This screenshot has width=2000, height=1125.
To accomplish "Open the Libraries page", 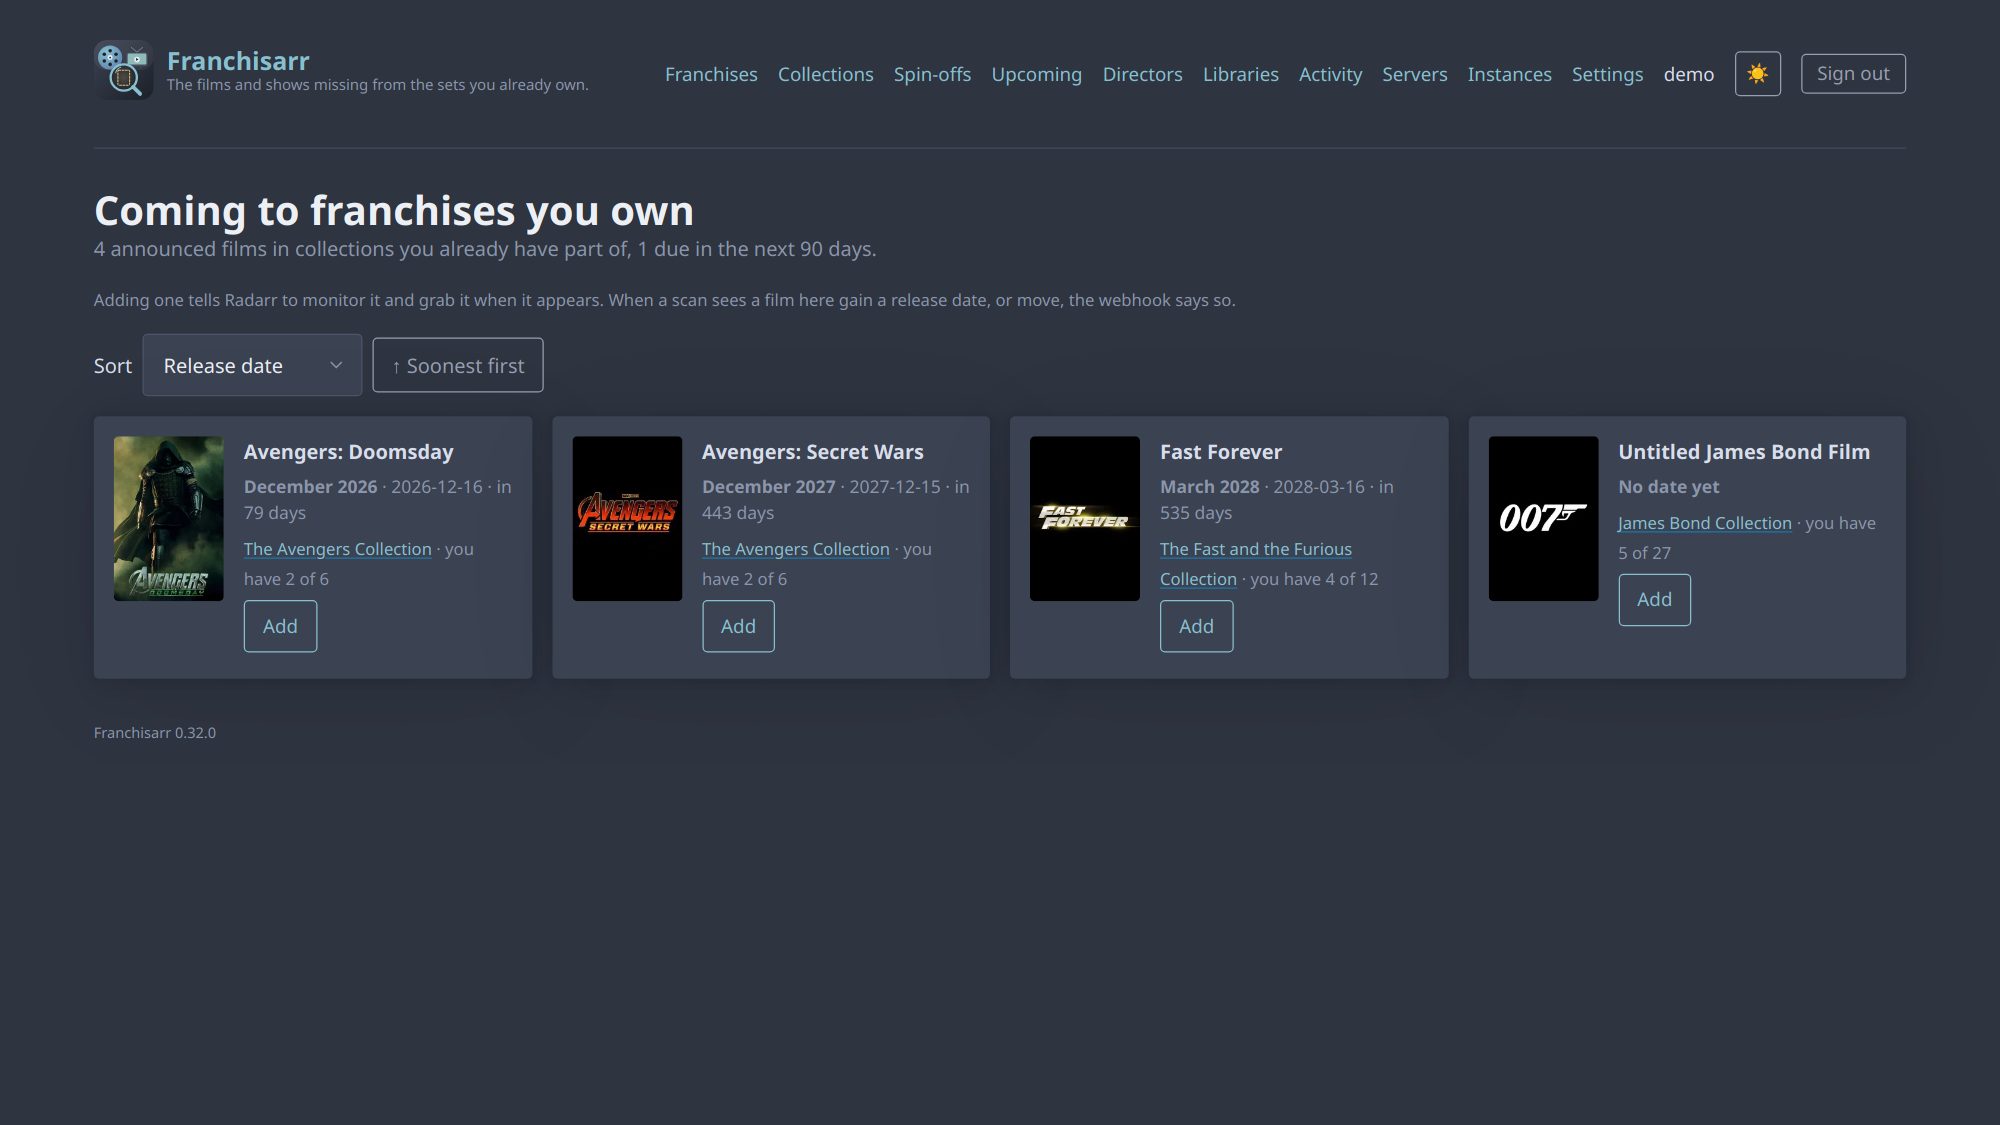I will (x=1241, y=74).
